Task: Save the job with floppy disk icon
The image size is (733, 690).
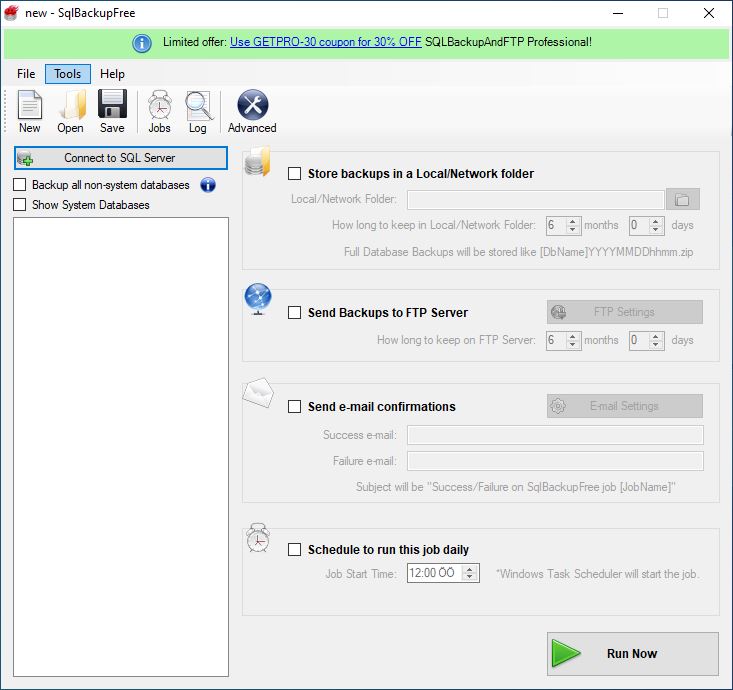Action: (112, 111)
